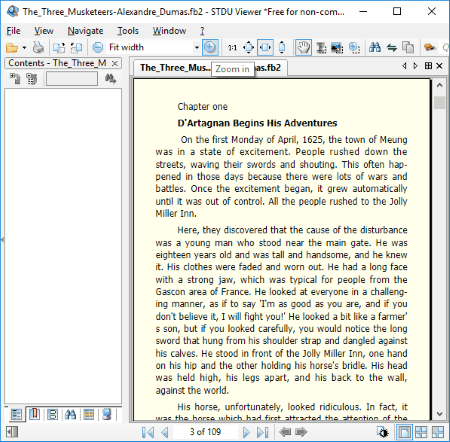This screenshot has width=450, height=442.
Task: Open Find with the binoculars toolbar icon
Action: point(375,48)
